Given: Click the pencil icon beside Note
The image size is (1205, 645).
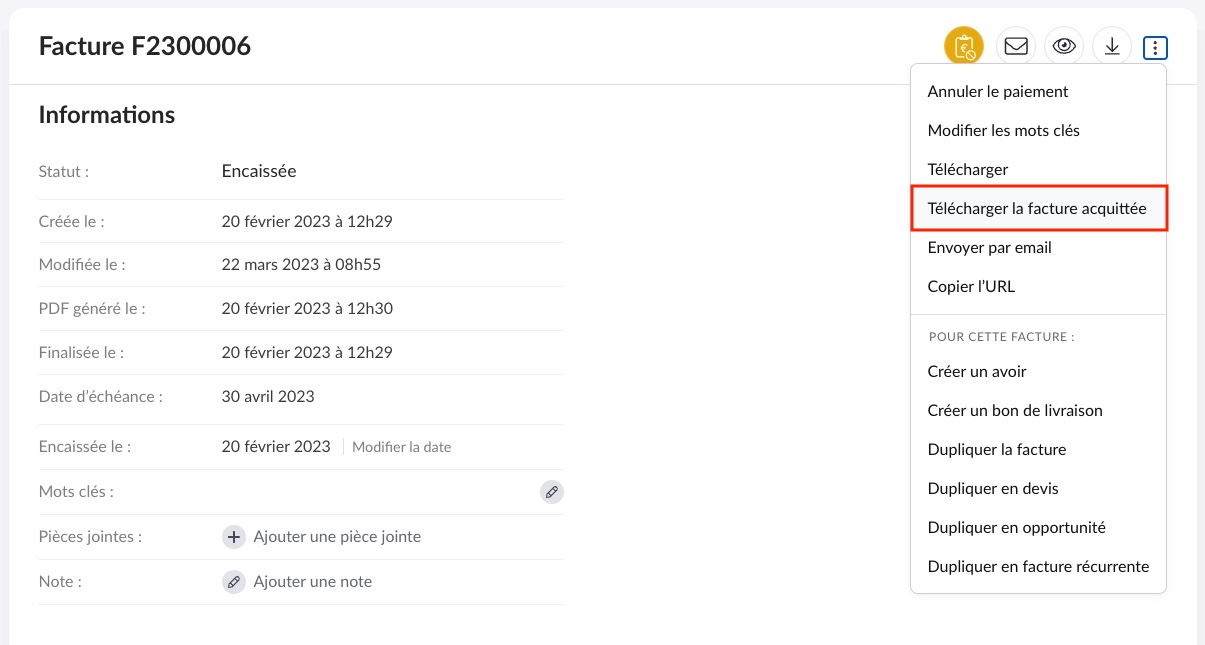Looking at the screenshot, I should point(233,582).
